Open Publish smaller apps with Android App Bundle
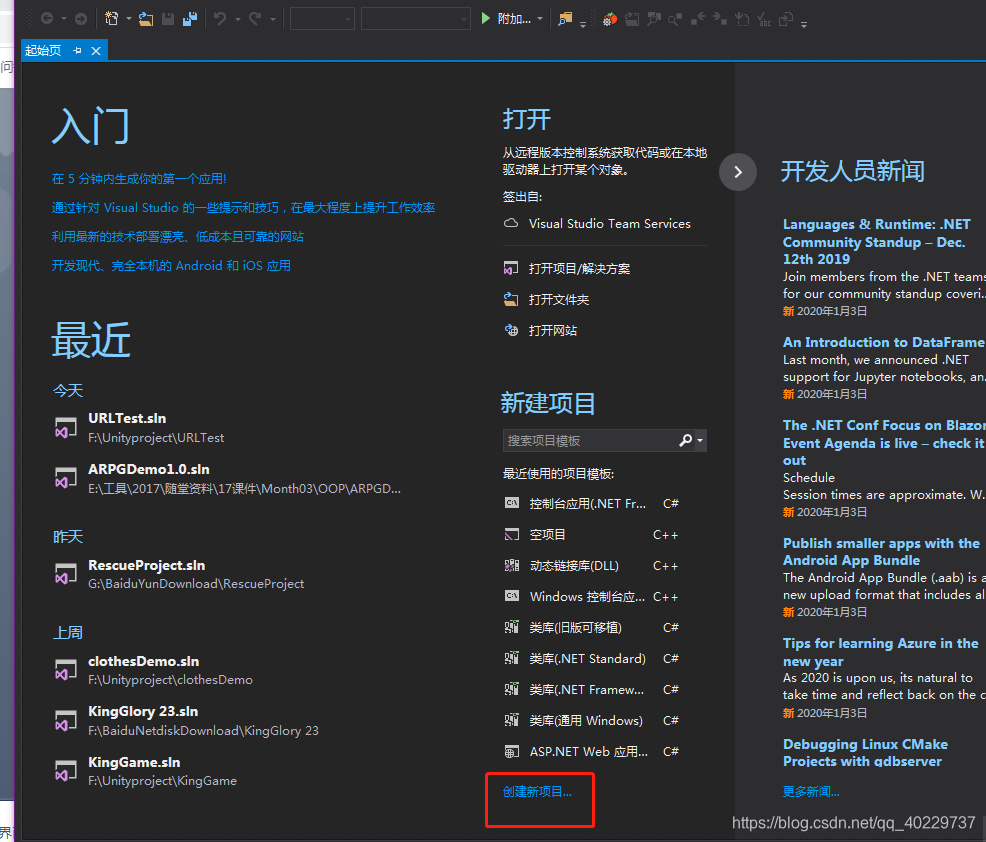 pos(881,551)
